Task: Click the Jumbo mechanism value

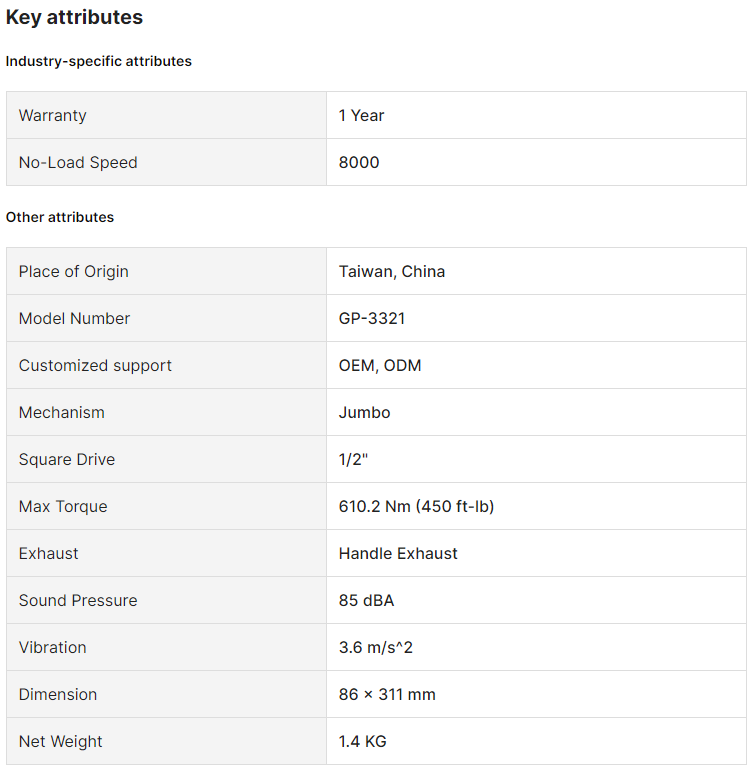Action: (364, 412)
